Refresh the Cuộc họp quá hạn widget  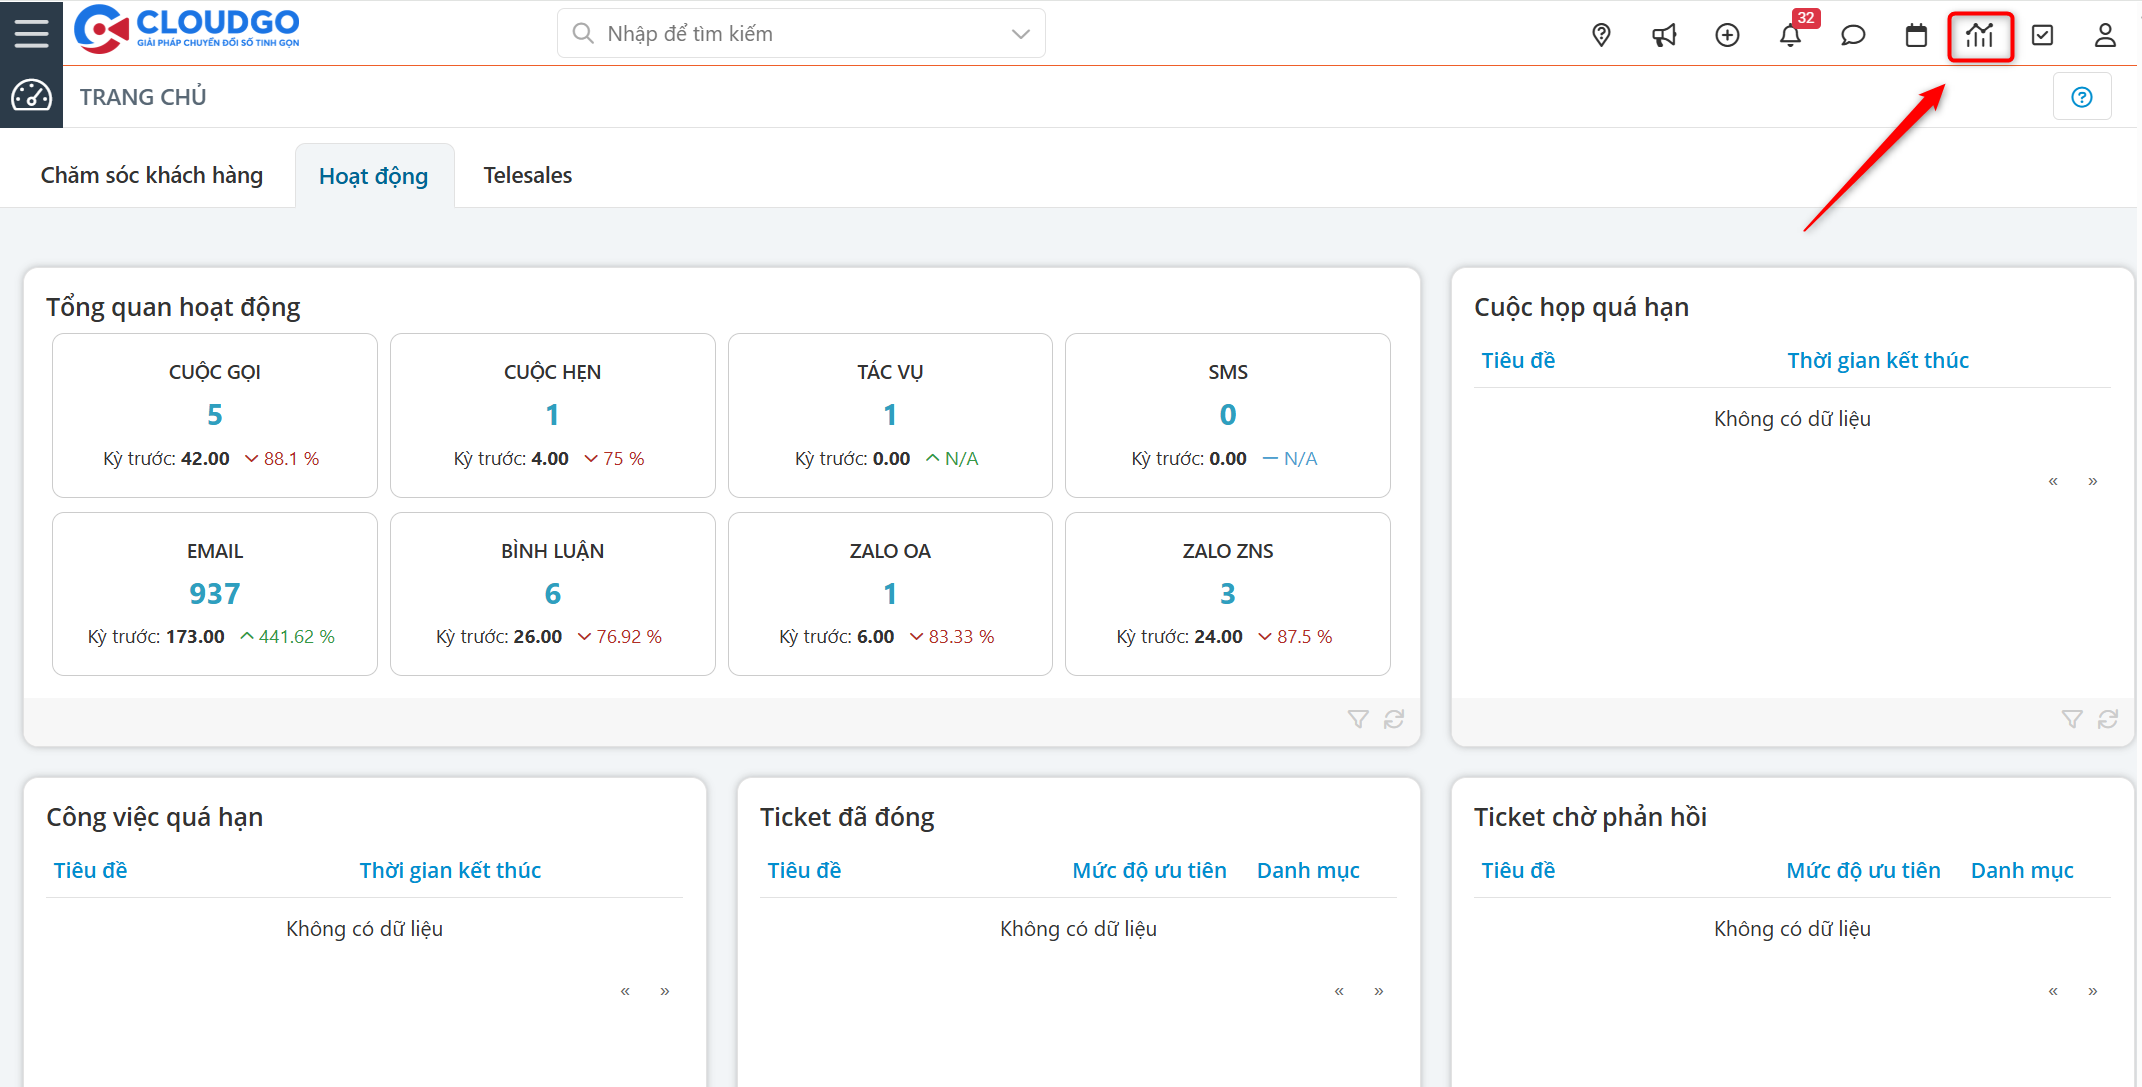click(x=2108, y=719)
